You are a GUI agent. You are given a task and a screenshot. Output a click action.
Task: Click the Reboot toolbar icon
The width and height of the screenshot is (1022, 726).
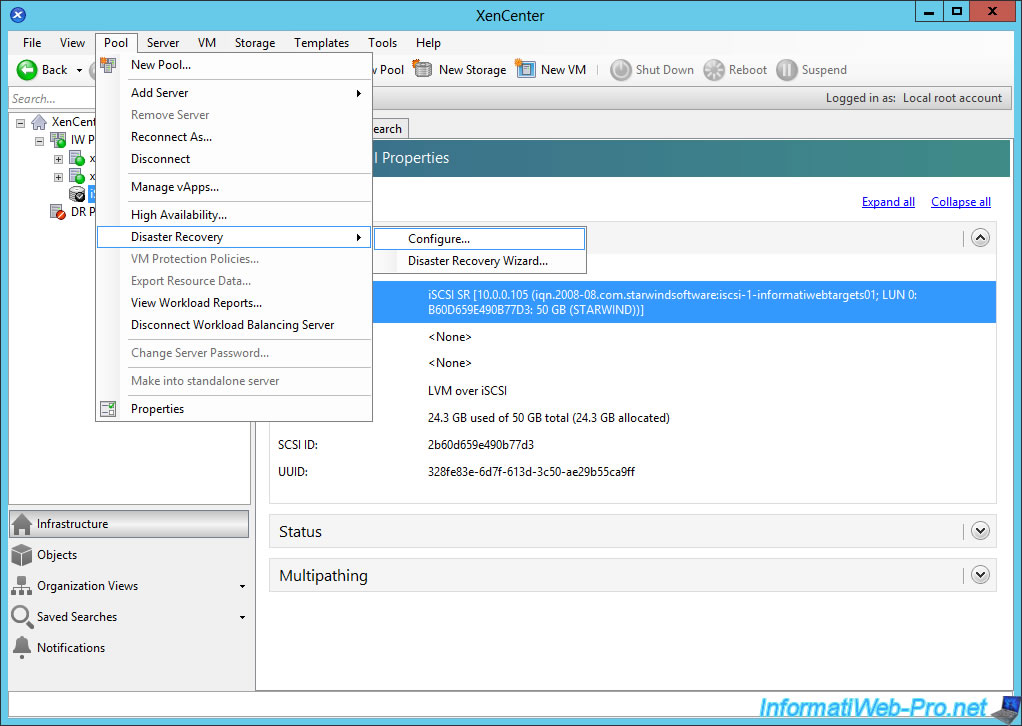point(714,70)
